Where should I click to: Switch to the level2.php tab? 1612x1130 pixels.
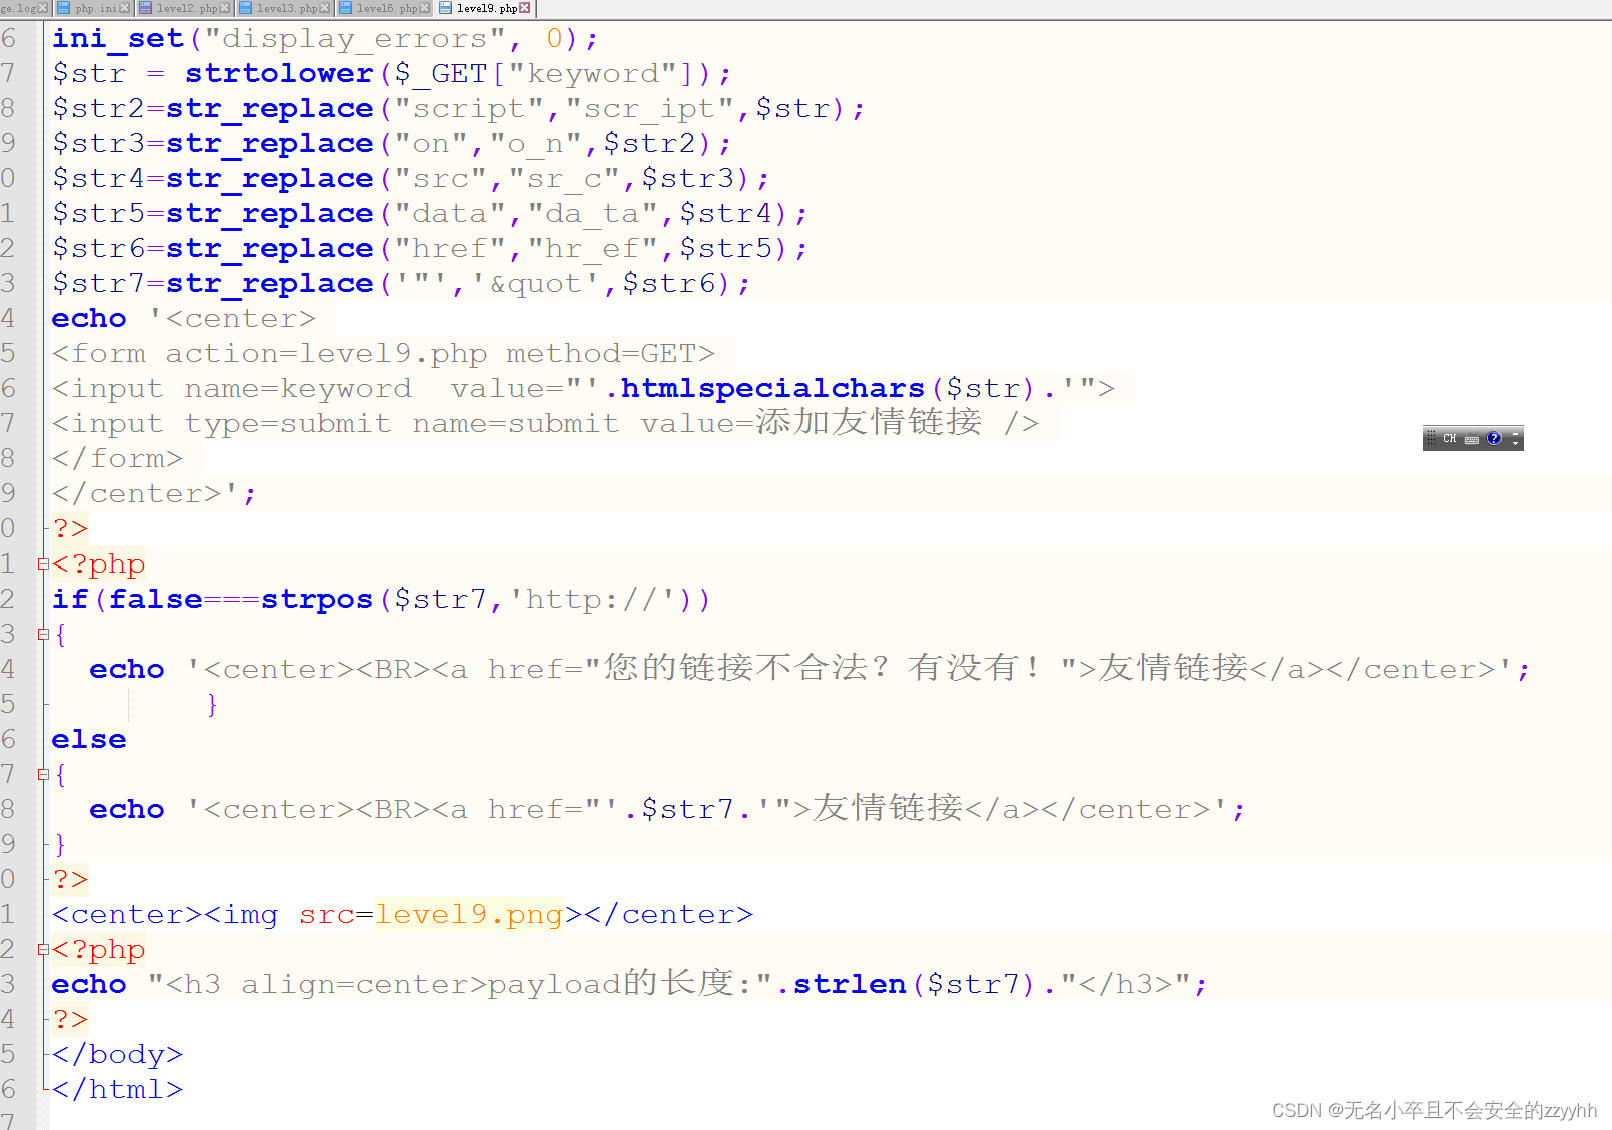click(184, 8)
